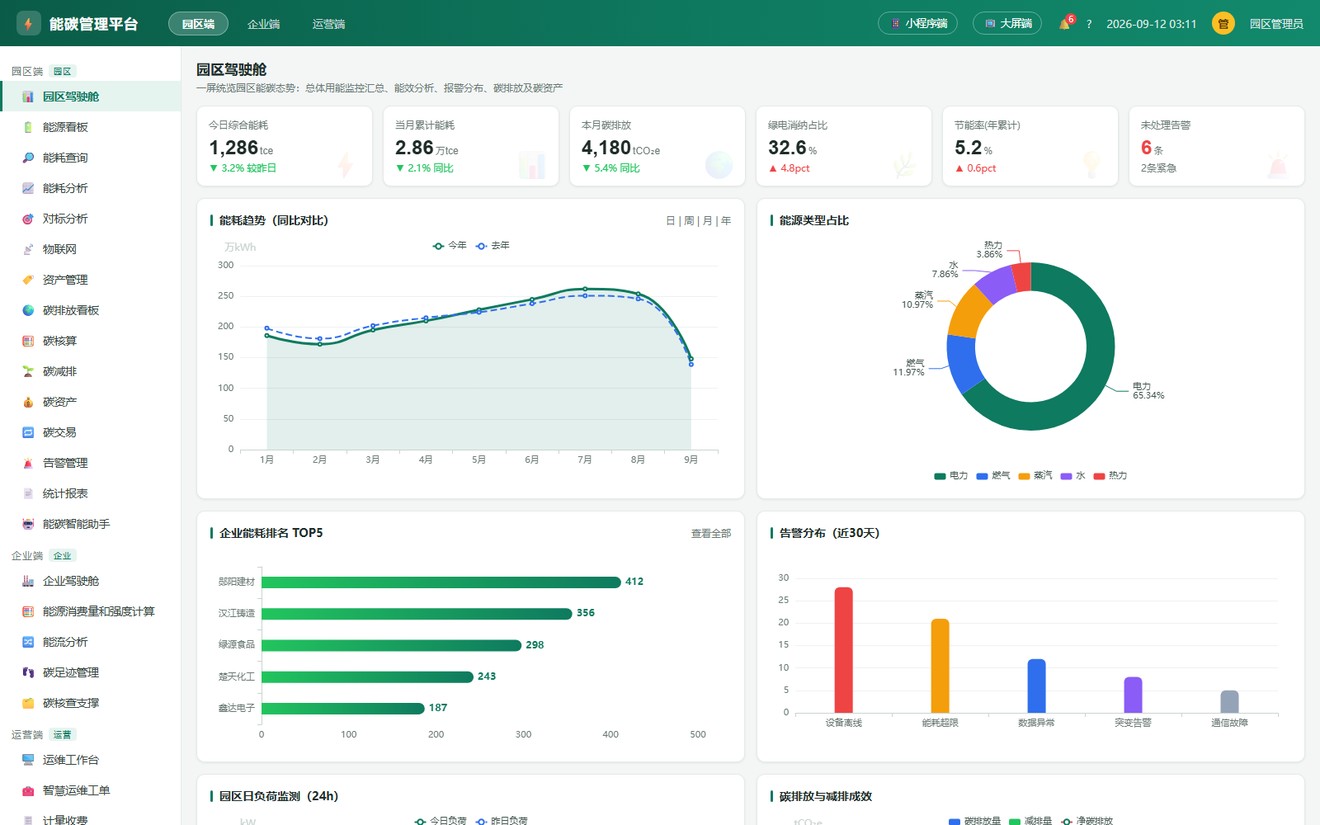The width and height of the screenshot is (1320, 825).
Task: Open 运维工作台 in the sidebar
Action: click(90, 760)
